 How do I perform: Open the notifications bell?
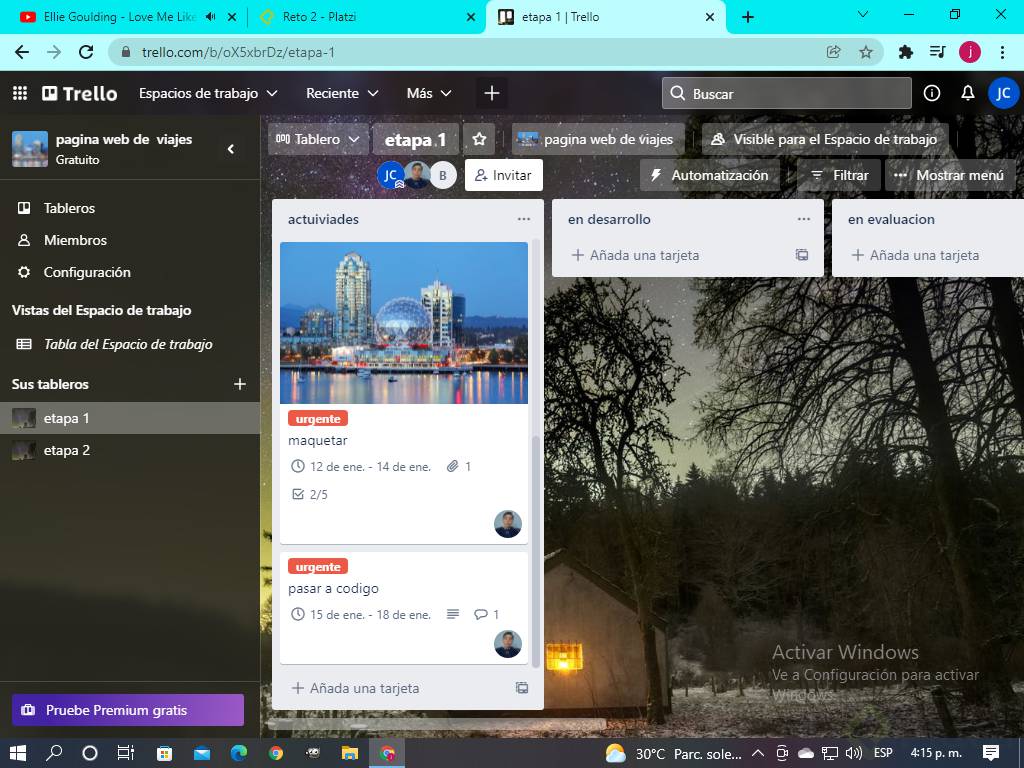pyautogui.click(x=968, y=93)
